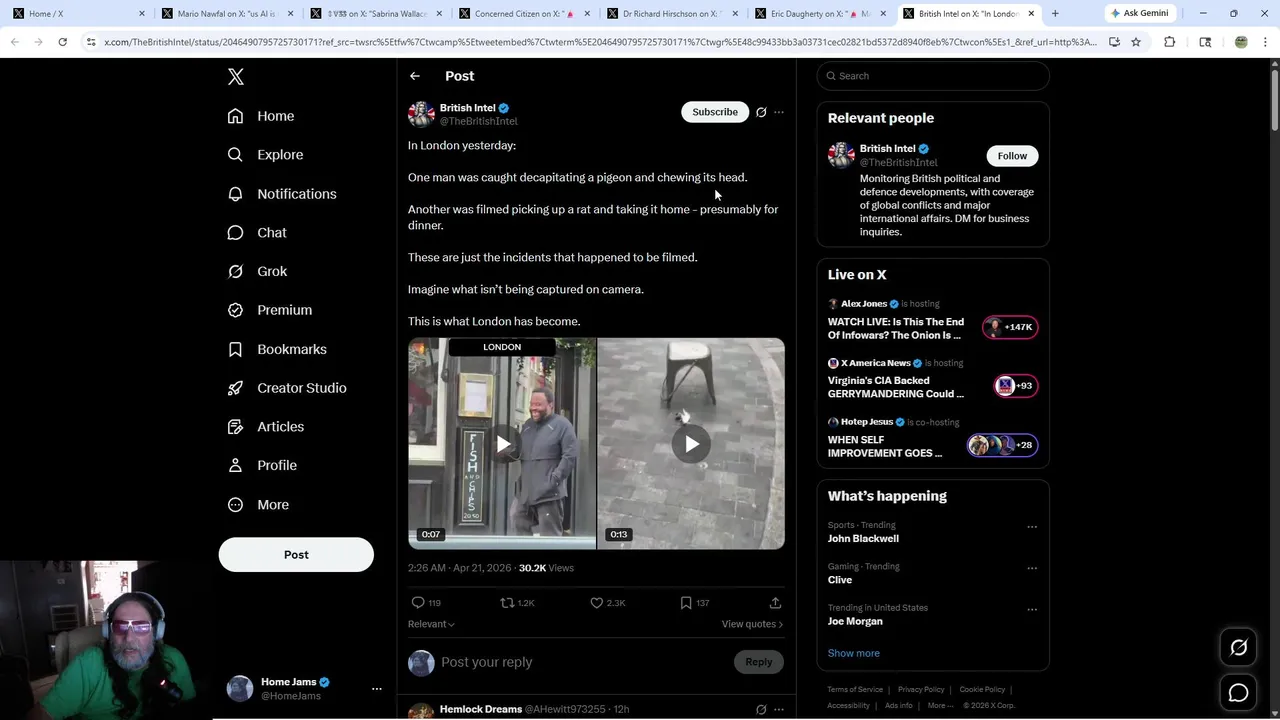The image size is (1280, 720).
Task: Click Show more under What's happening
Action: [x=854, y=653]
